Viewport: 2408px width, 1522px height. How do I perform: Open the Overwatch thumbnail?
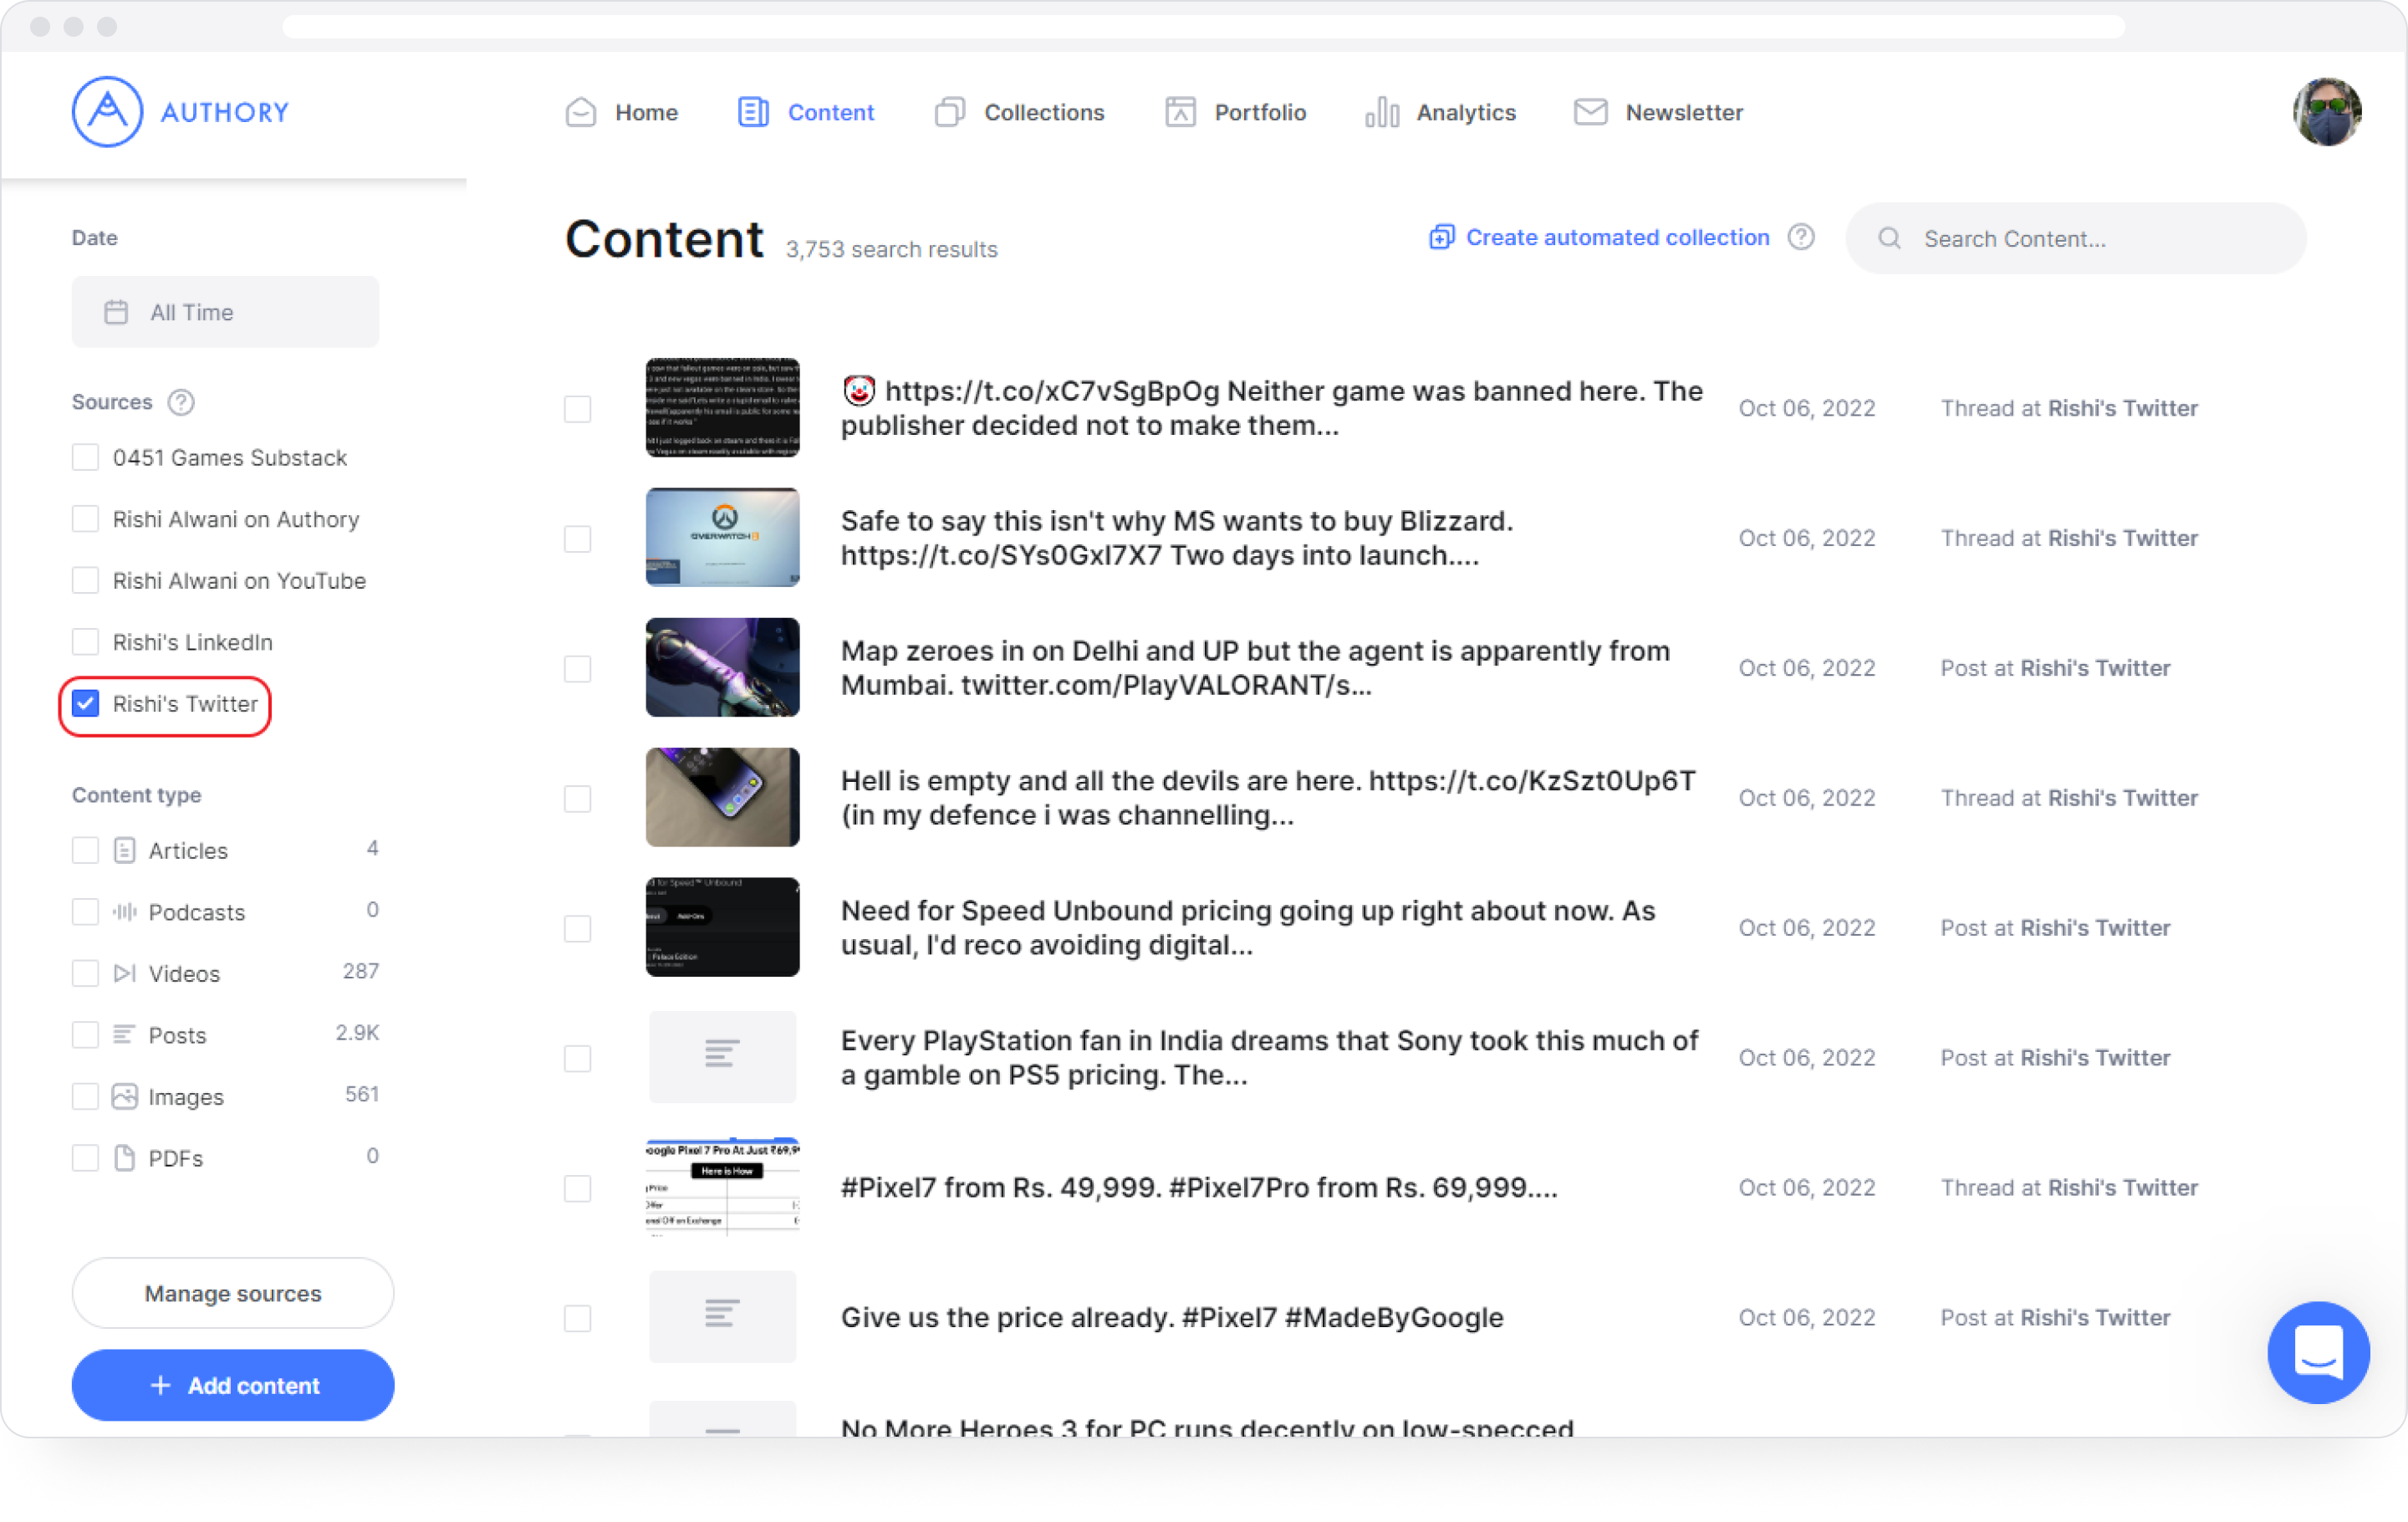(x=722, y=537)
